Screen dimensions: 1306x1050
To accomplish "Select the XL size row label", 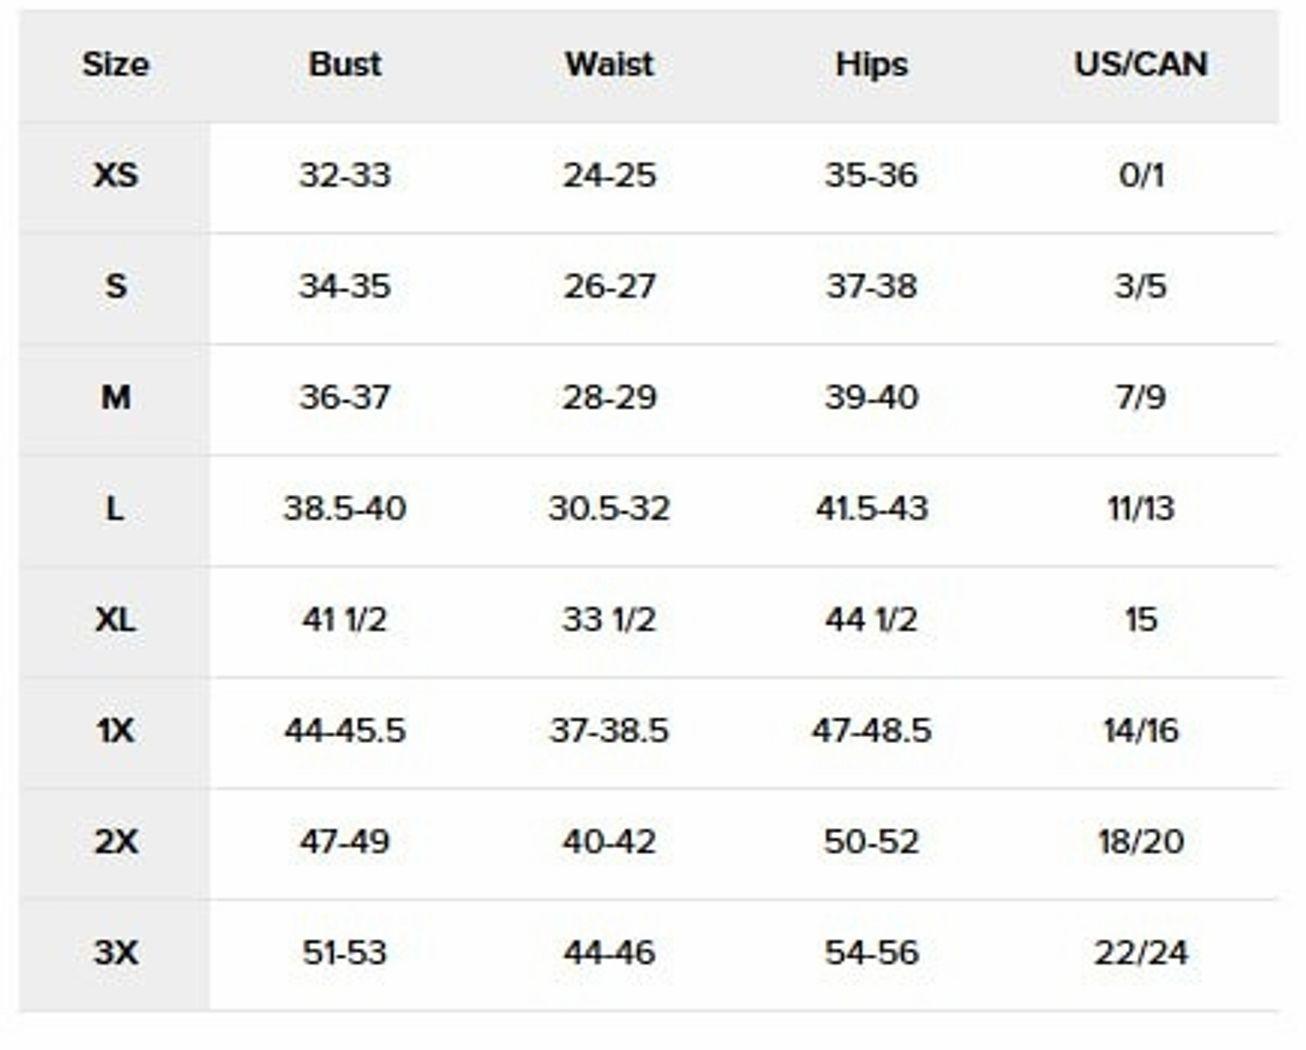I will click(x=115, y=620).
